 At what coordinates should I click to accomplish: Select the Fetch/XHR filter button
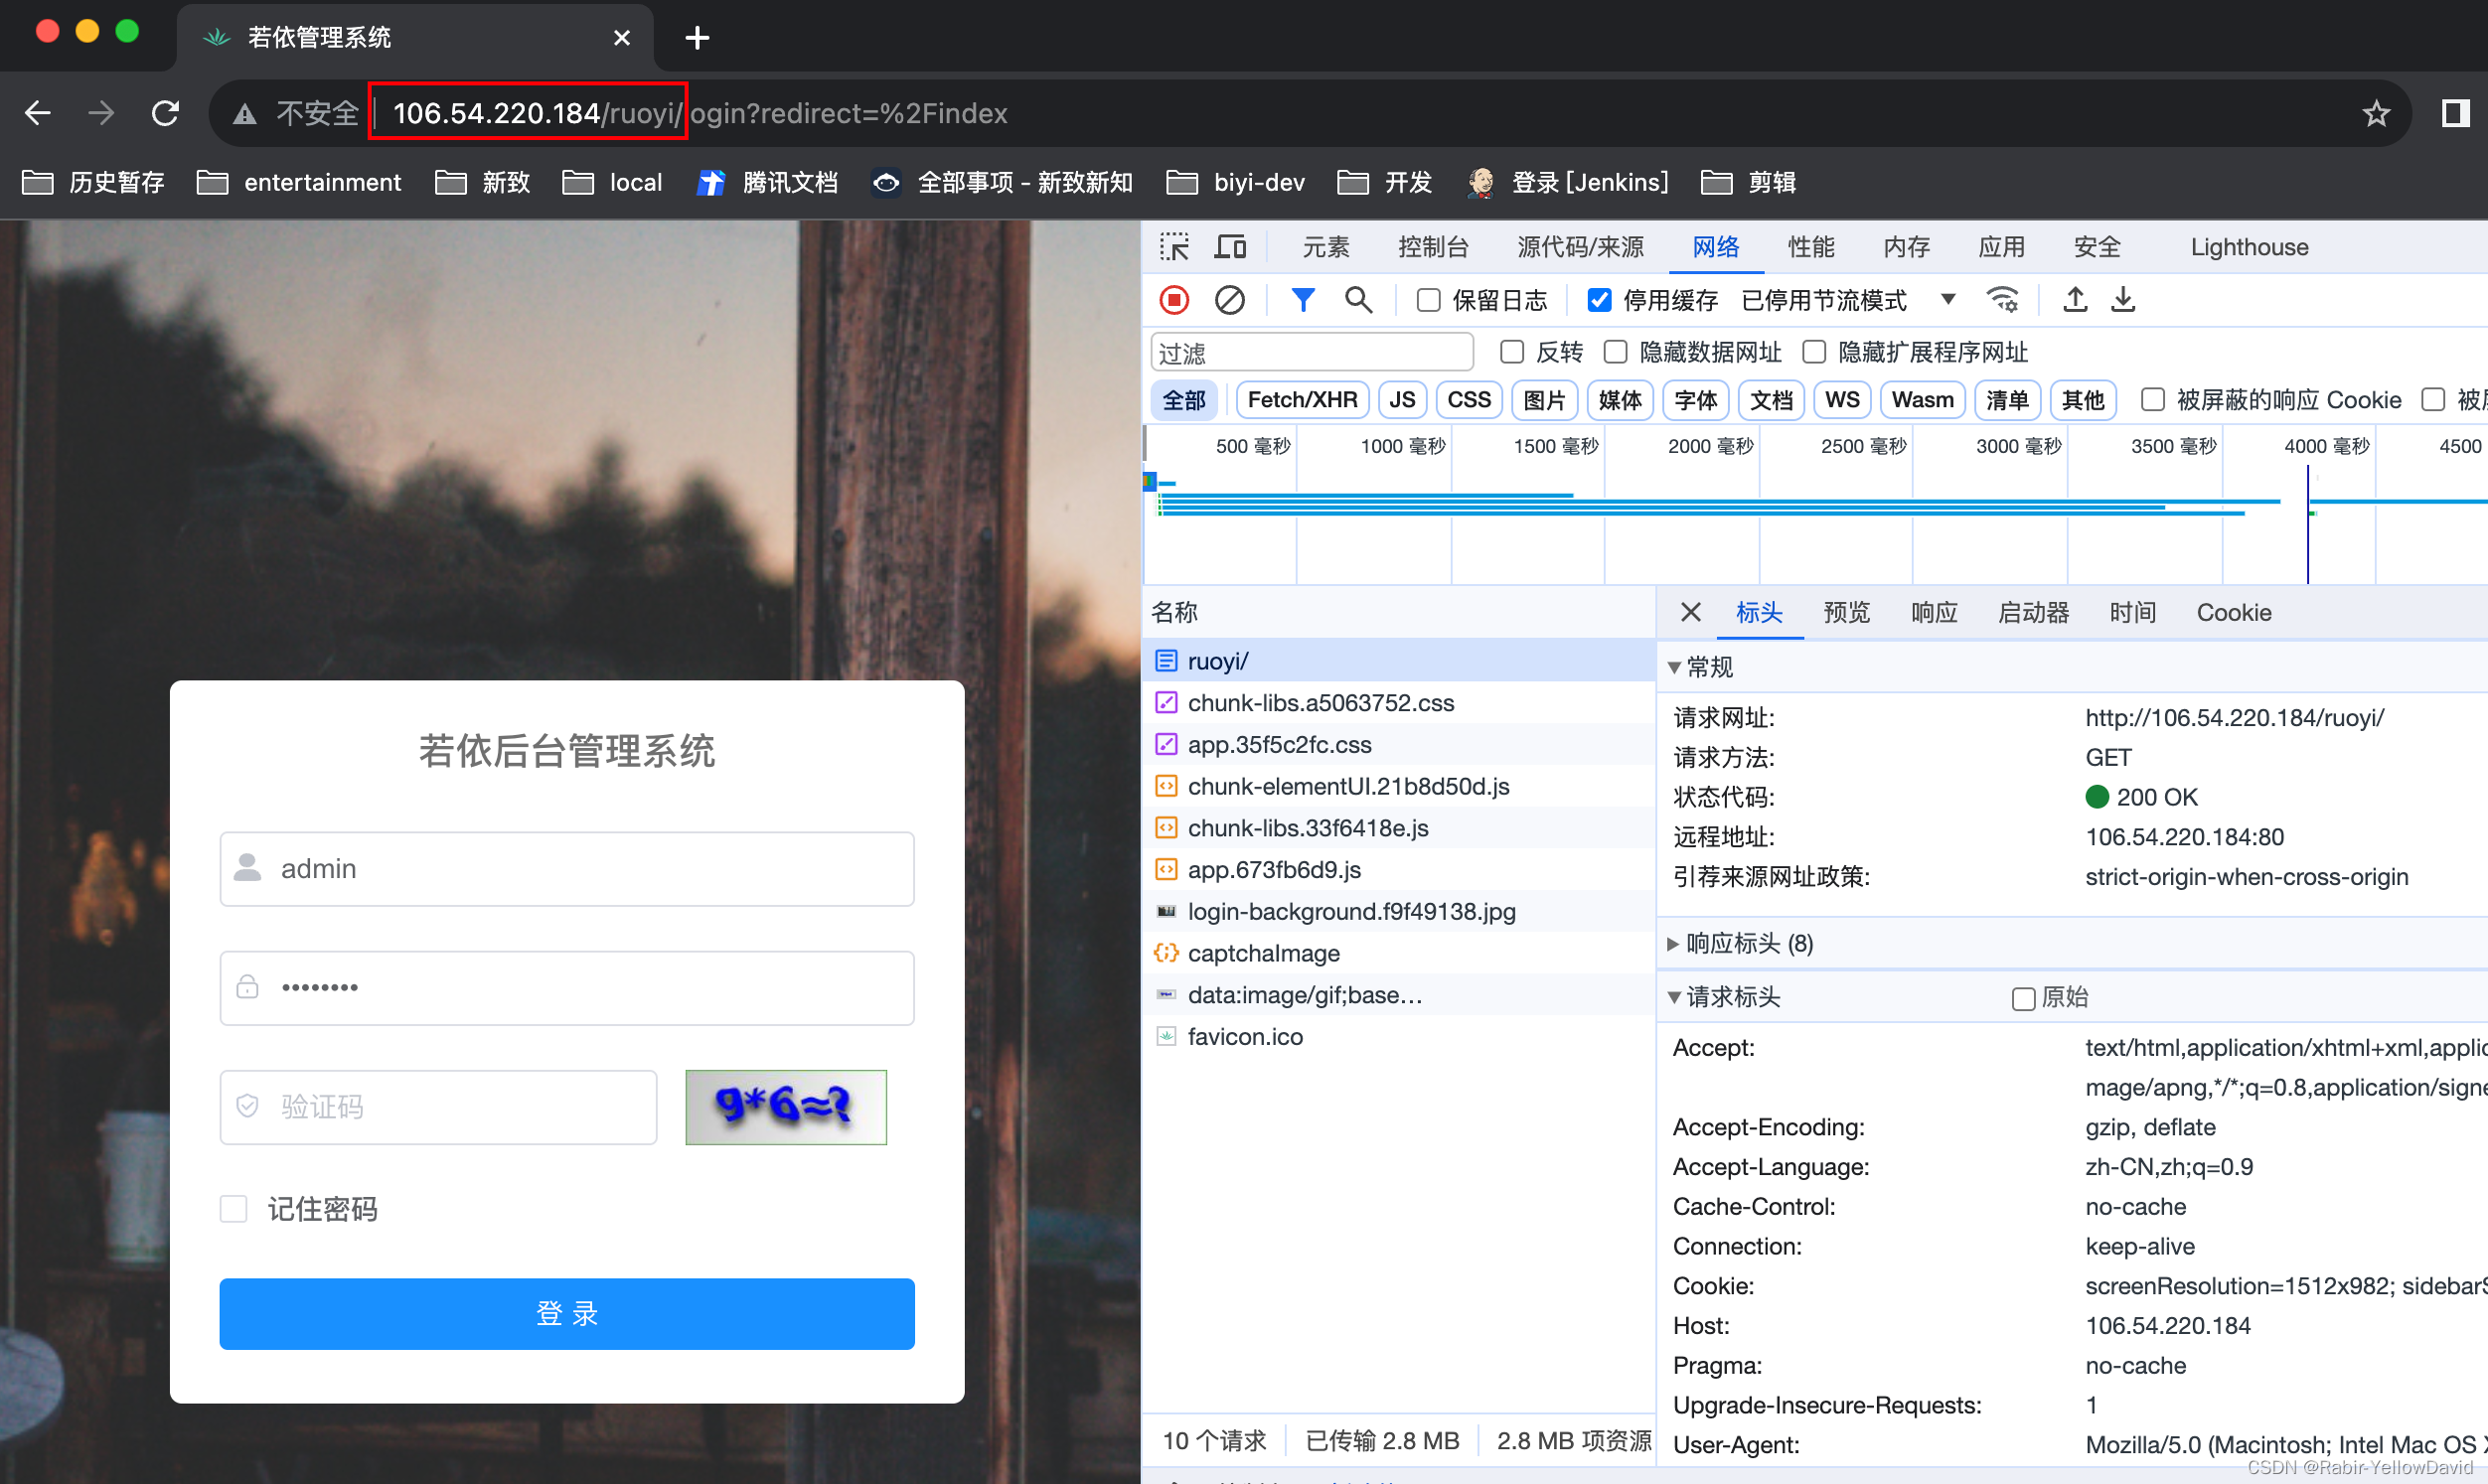(x=1301, y=400)
